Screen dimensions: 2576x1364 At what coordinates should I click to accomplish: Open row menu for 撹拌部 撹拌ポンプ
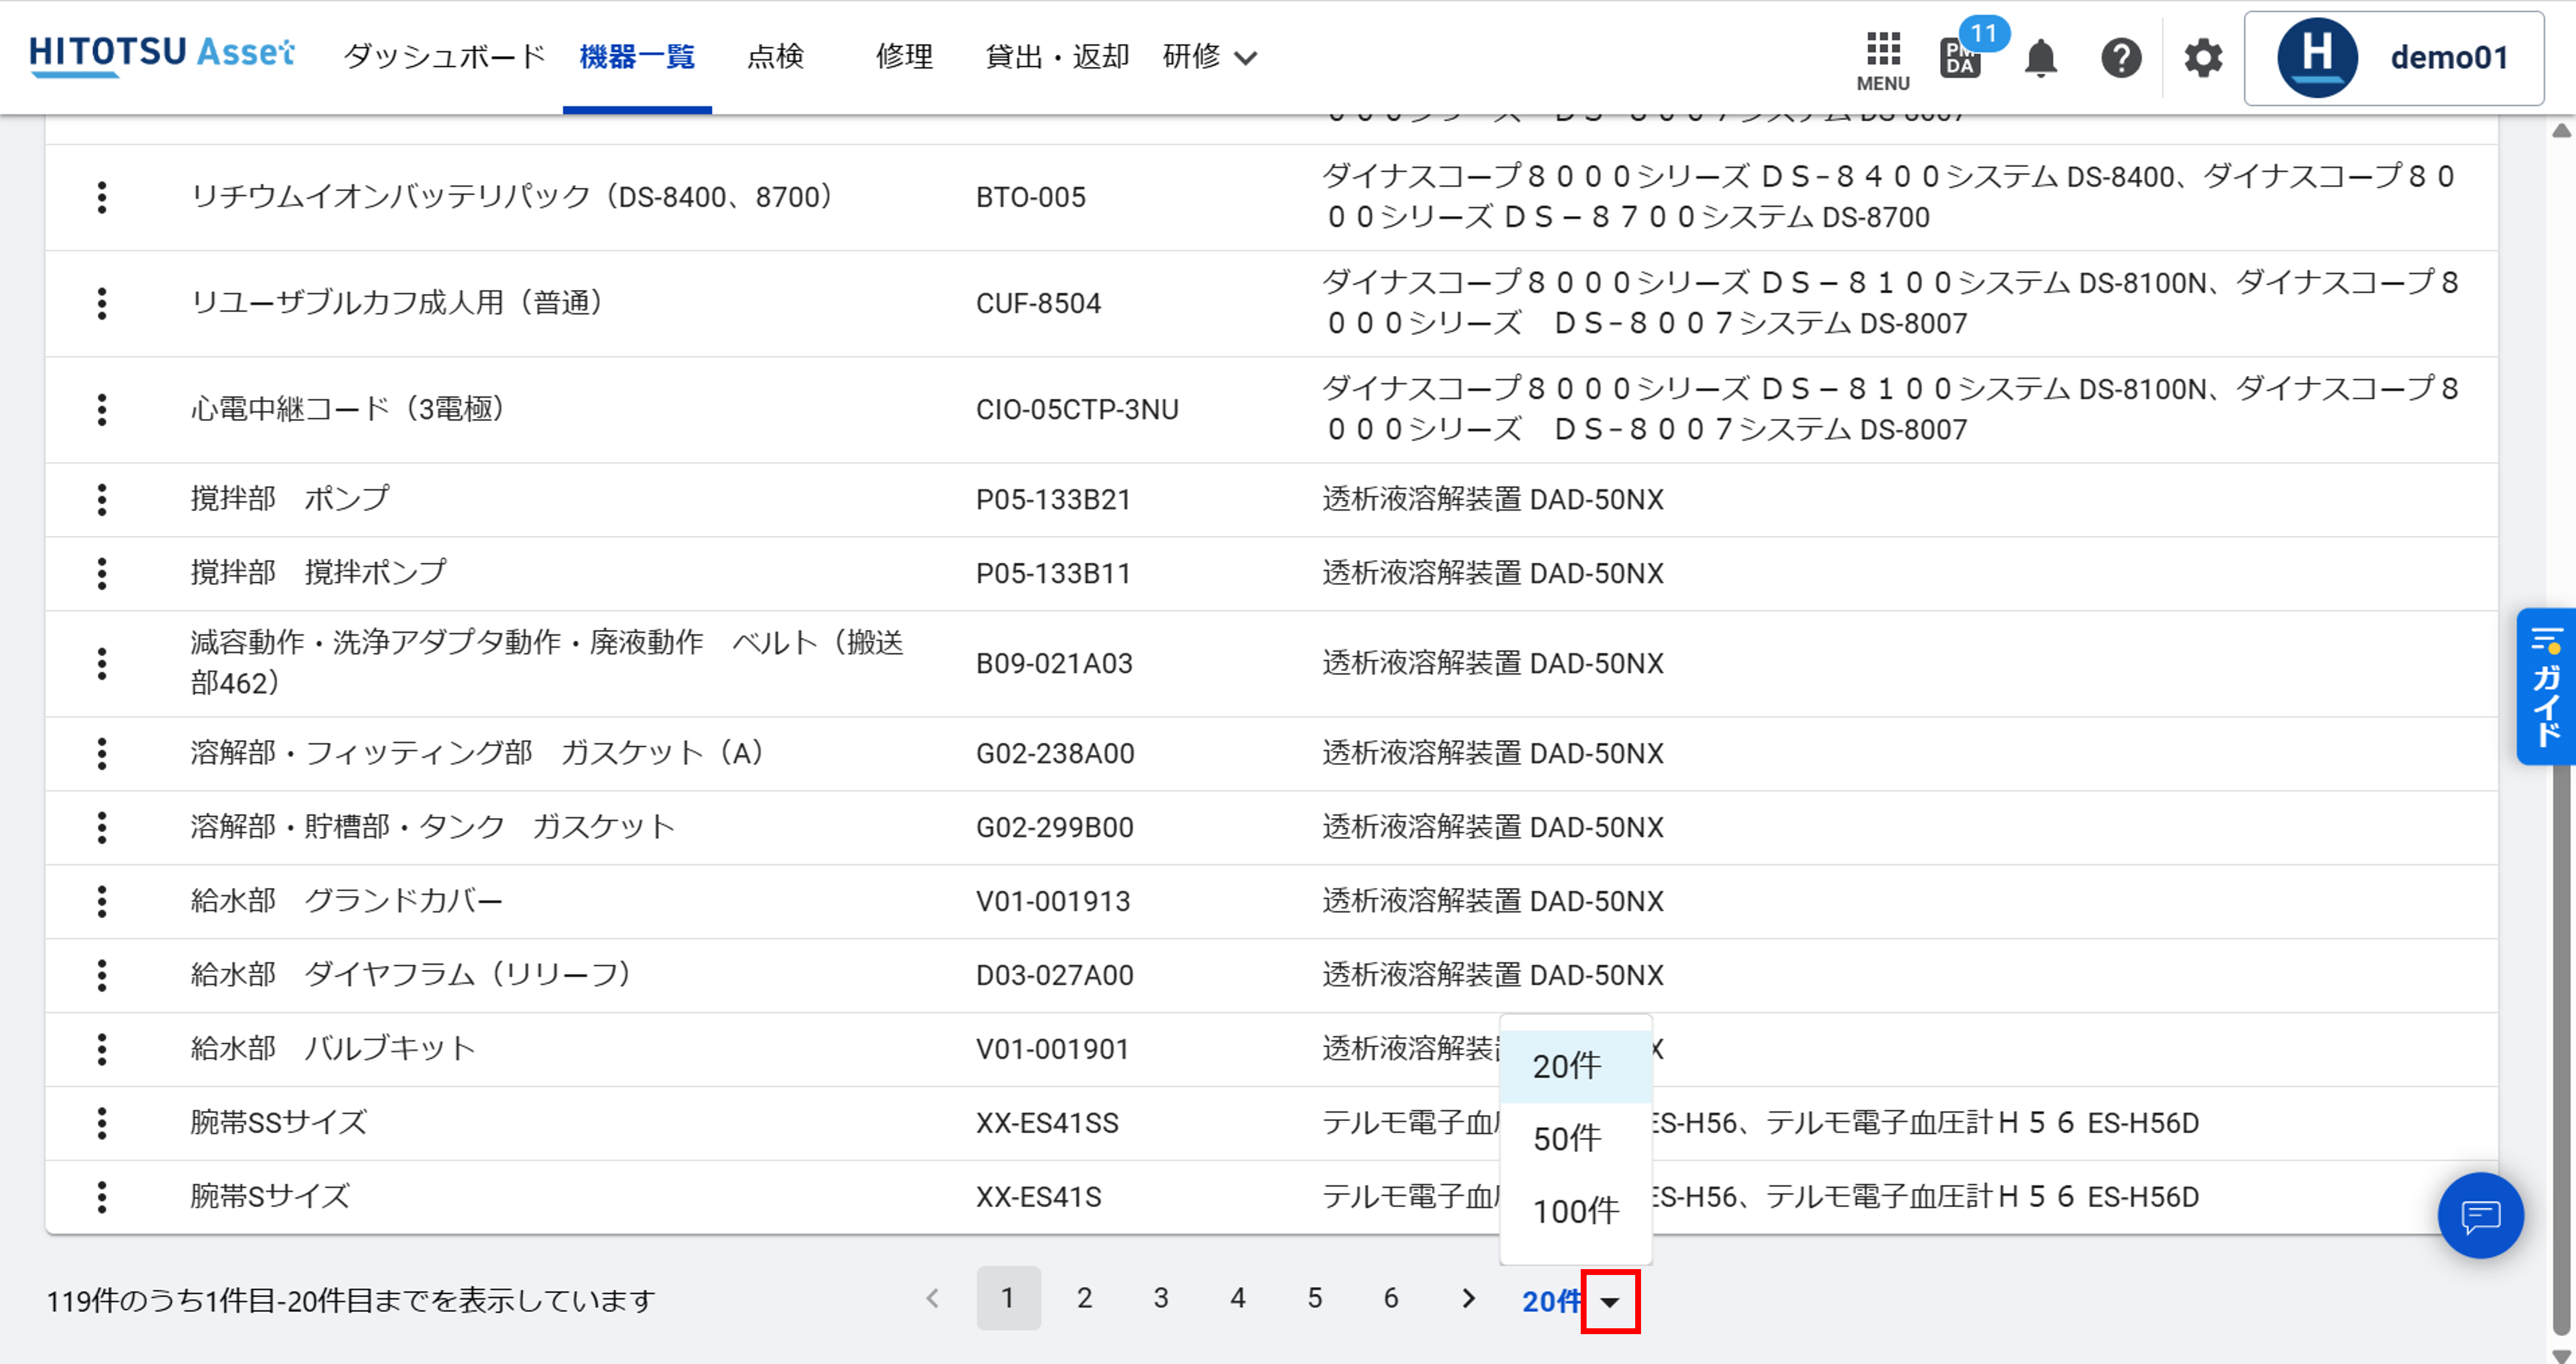click(x=101, y=573)
